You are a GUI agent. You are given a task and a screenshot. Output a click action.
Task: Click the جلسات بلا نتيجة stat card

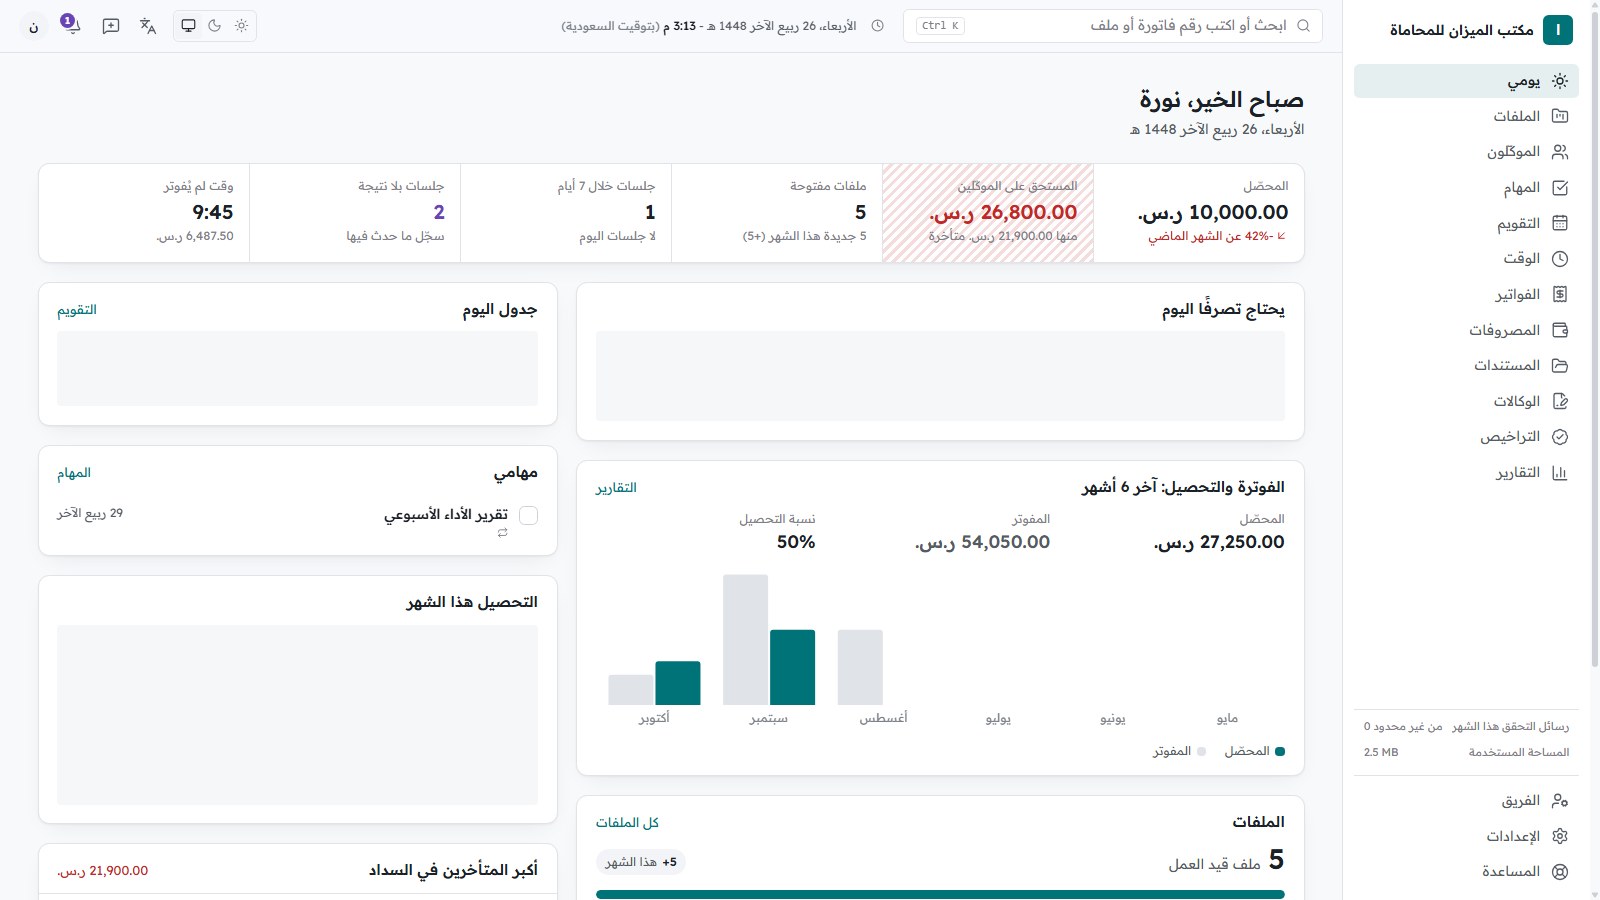tap(355, 213)
